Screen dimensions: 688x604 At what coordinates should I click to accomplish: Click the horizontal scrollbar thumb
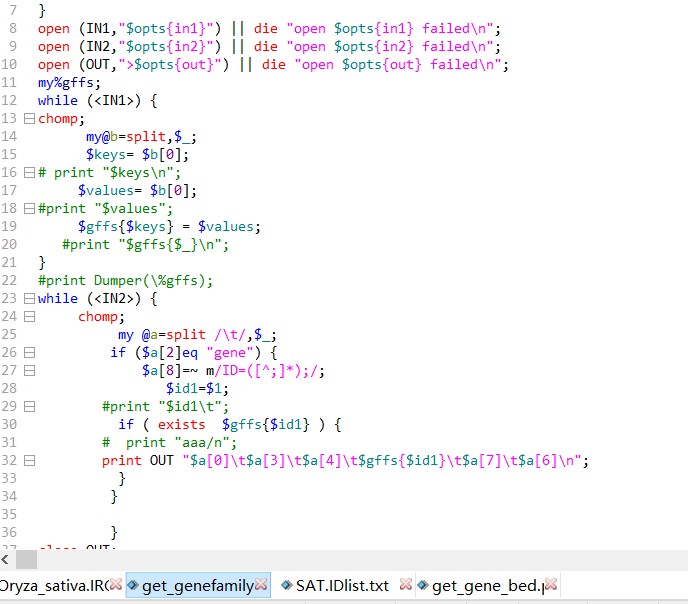(x=26, y=560)
